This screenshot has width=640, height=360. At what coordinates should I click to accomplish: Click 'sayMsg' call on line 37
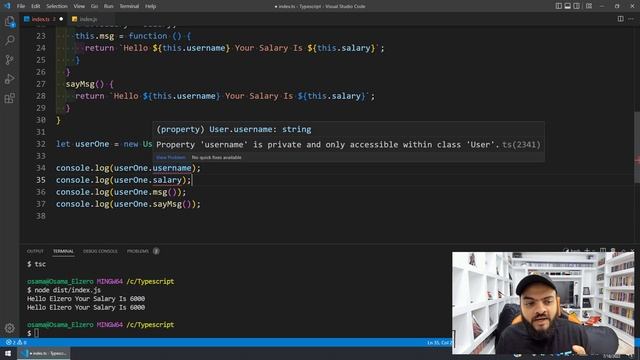pyautogui.click(x=167, y=204)
